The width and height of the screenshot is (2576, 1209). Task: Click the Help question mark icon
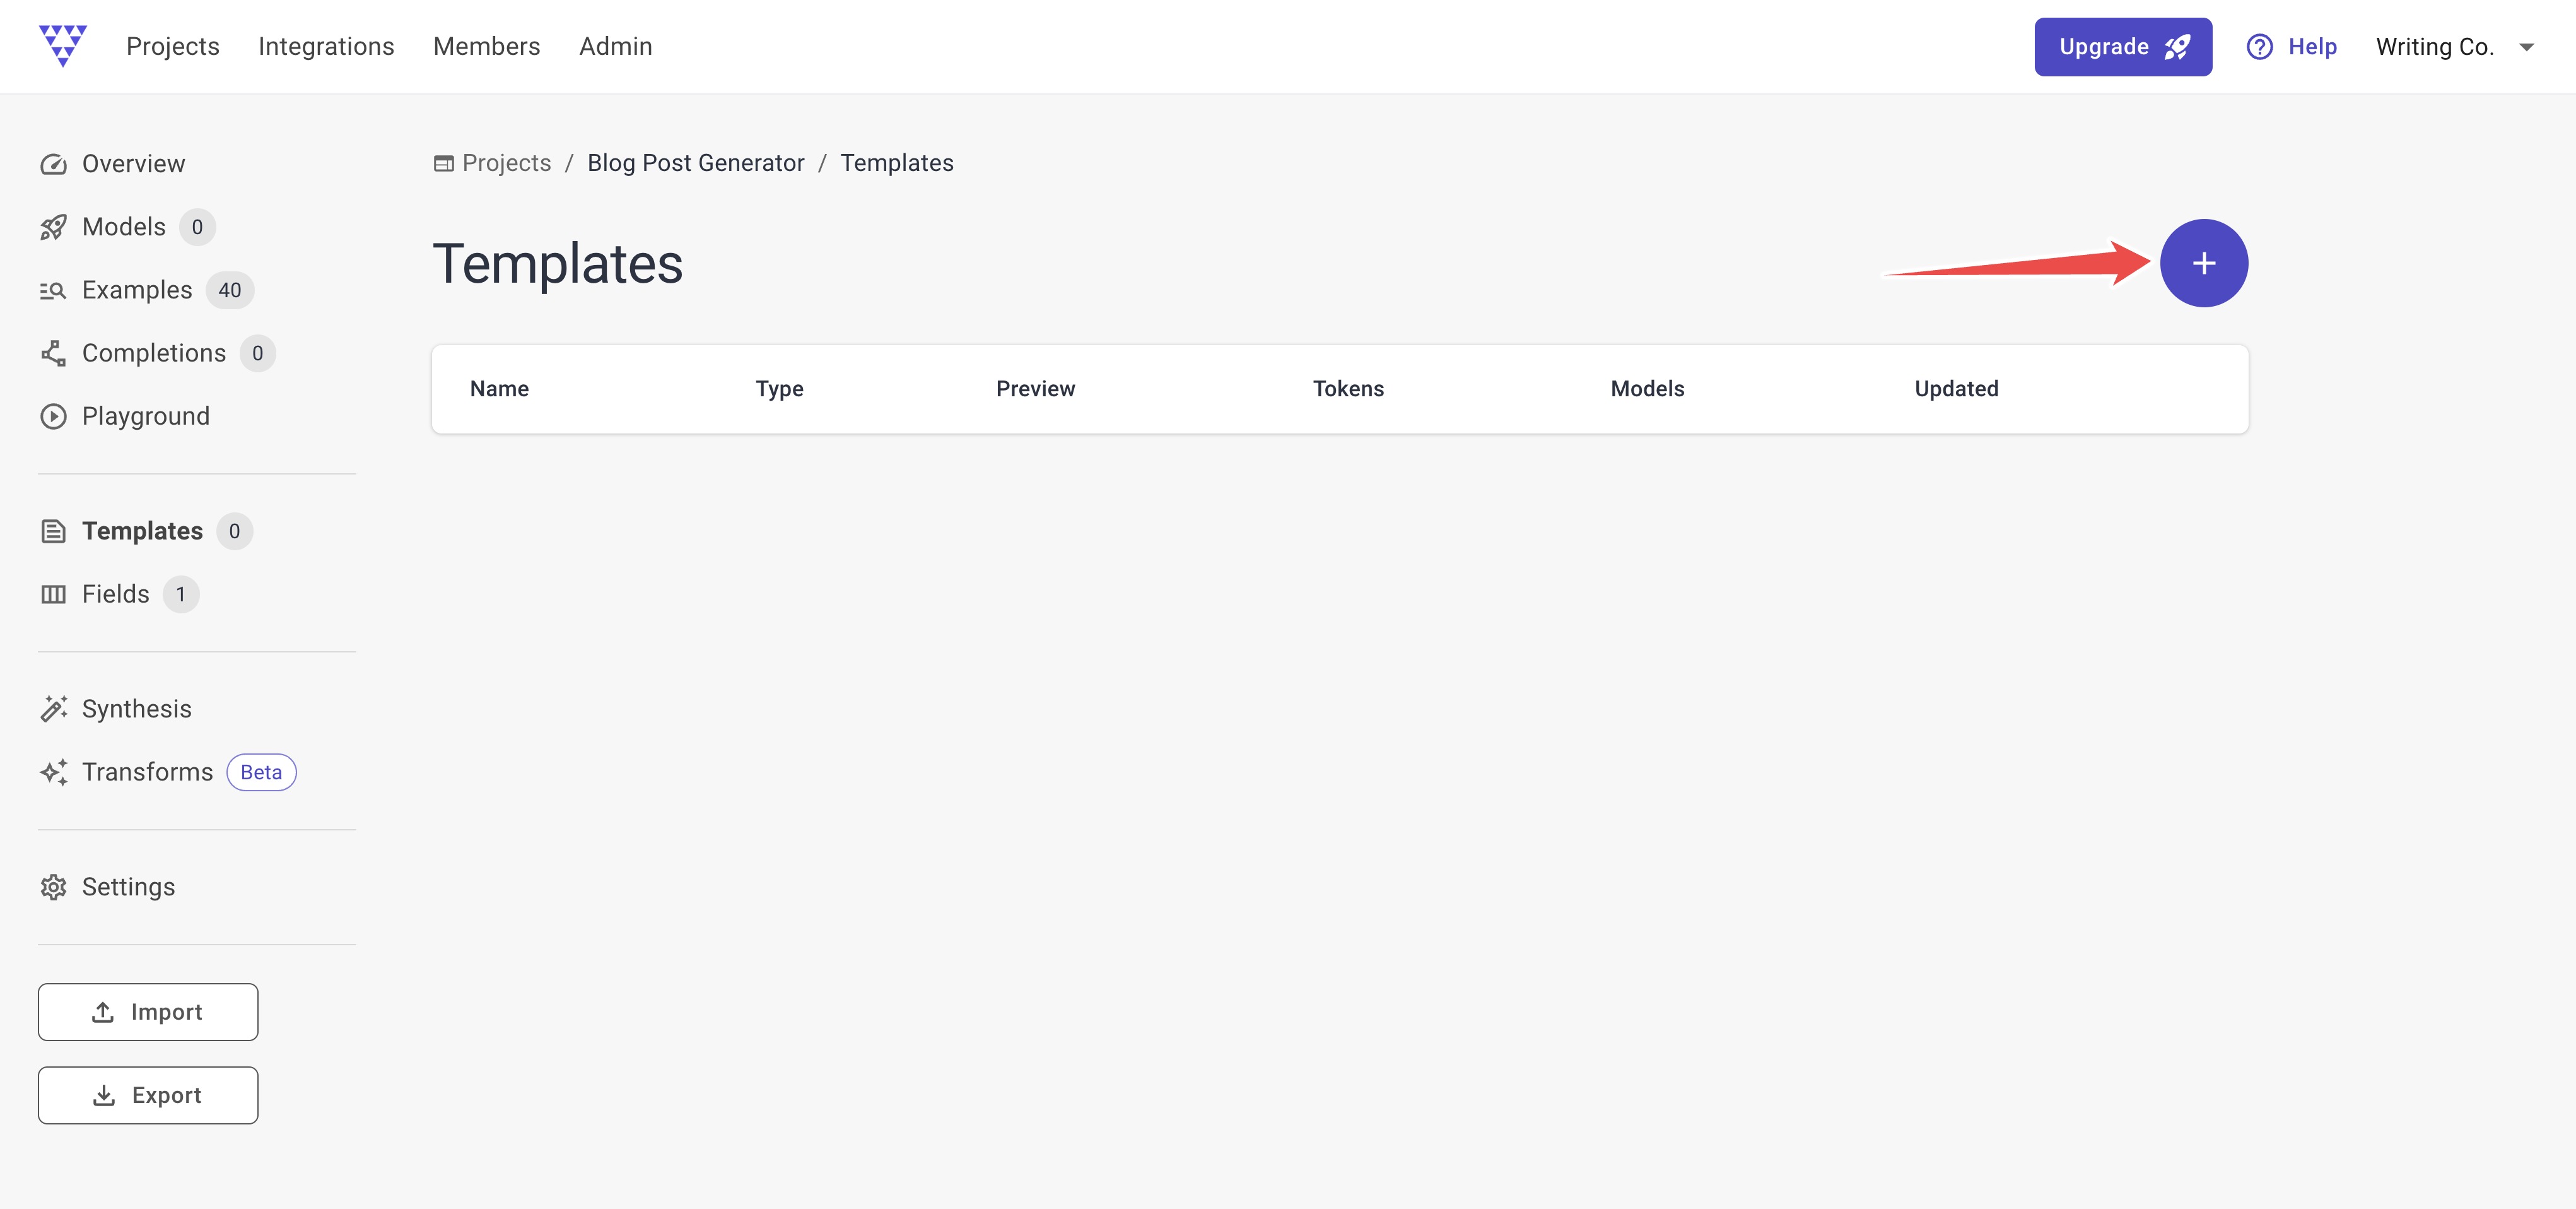tap(2259, 47)
